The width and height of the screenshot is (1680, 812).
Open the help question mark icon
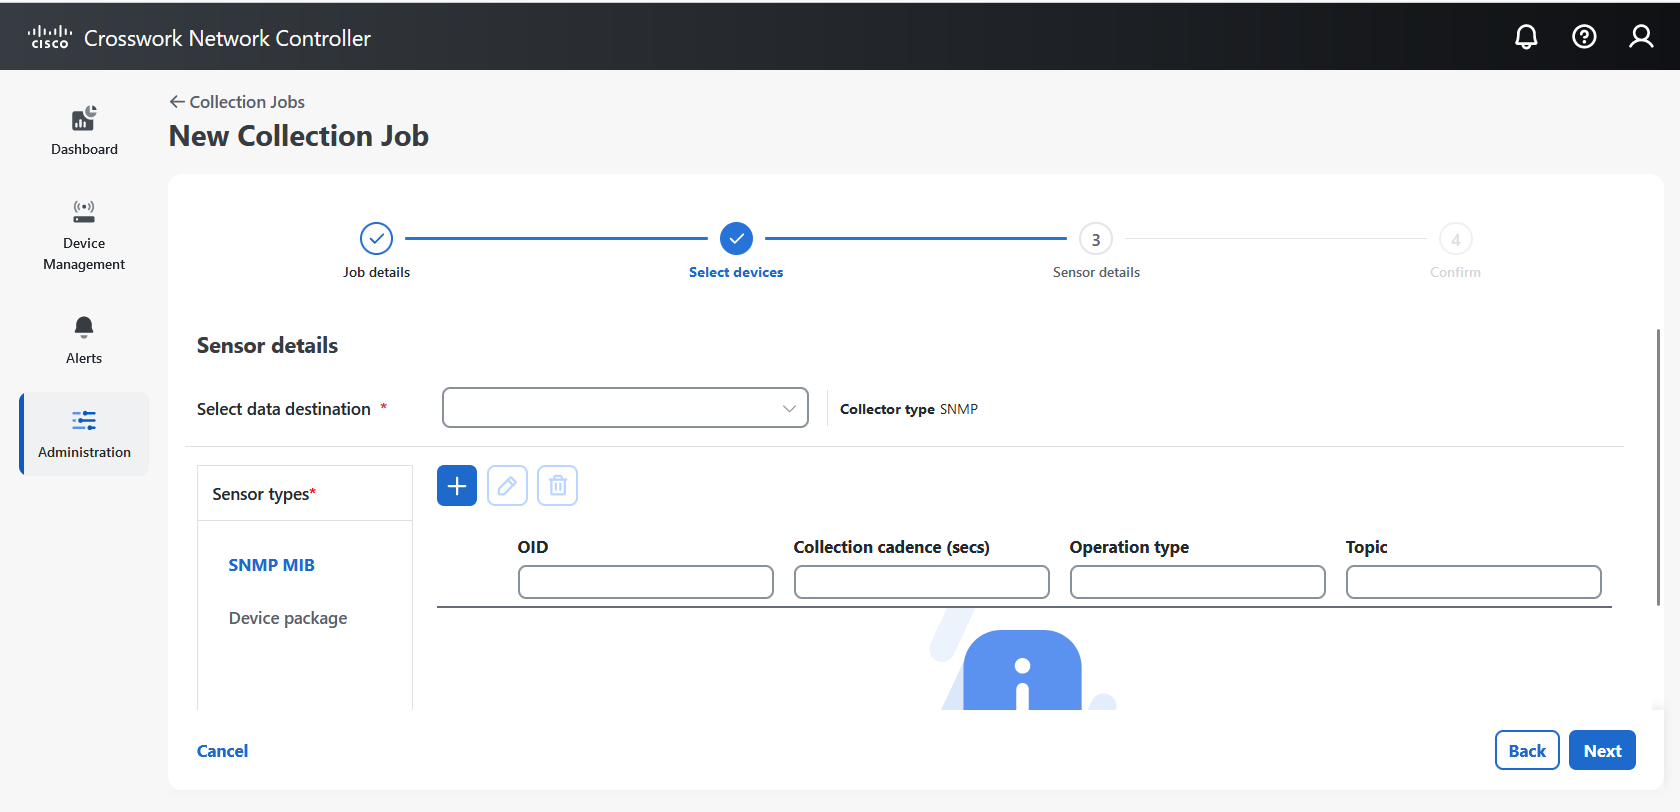1584,37
